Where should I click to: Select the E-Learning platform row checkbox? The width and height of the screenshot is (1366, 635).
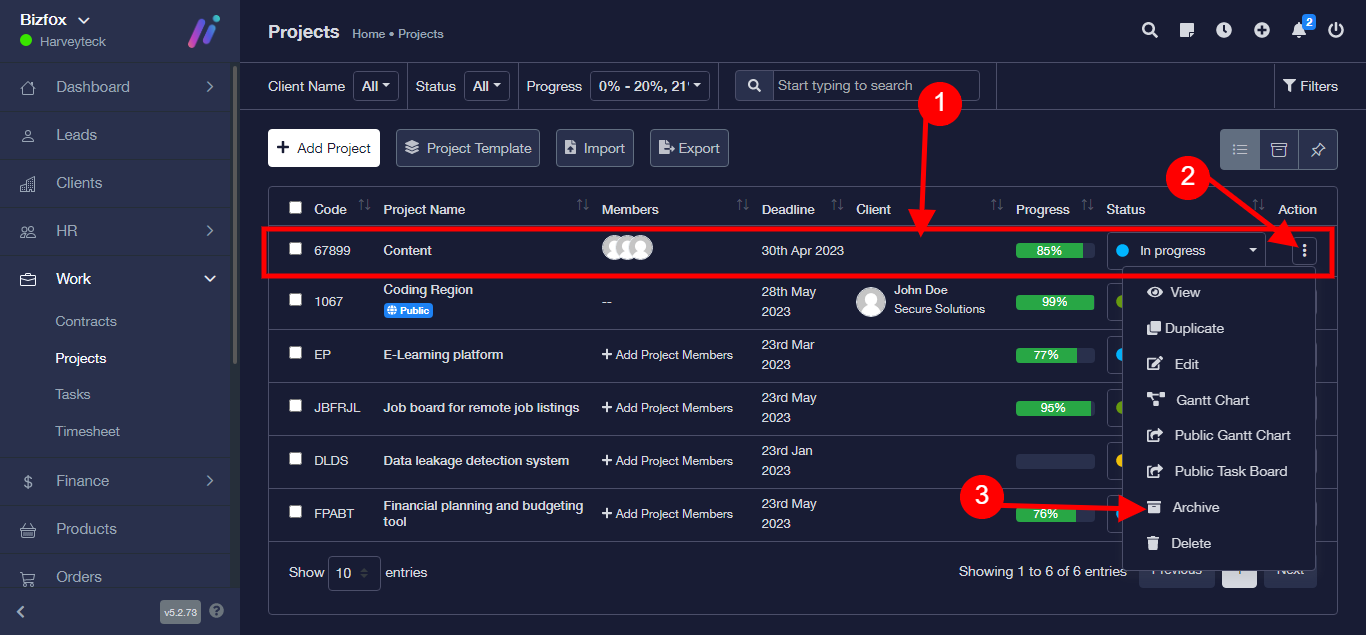[295, 353]
